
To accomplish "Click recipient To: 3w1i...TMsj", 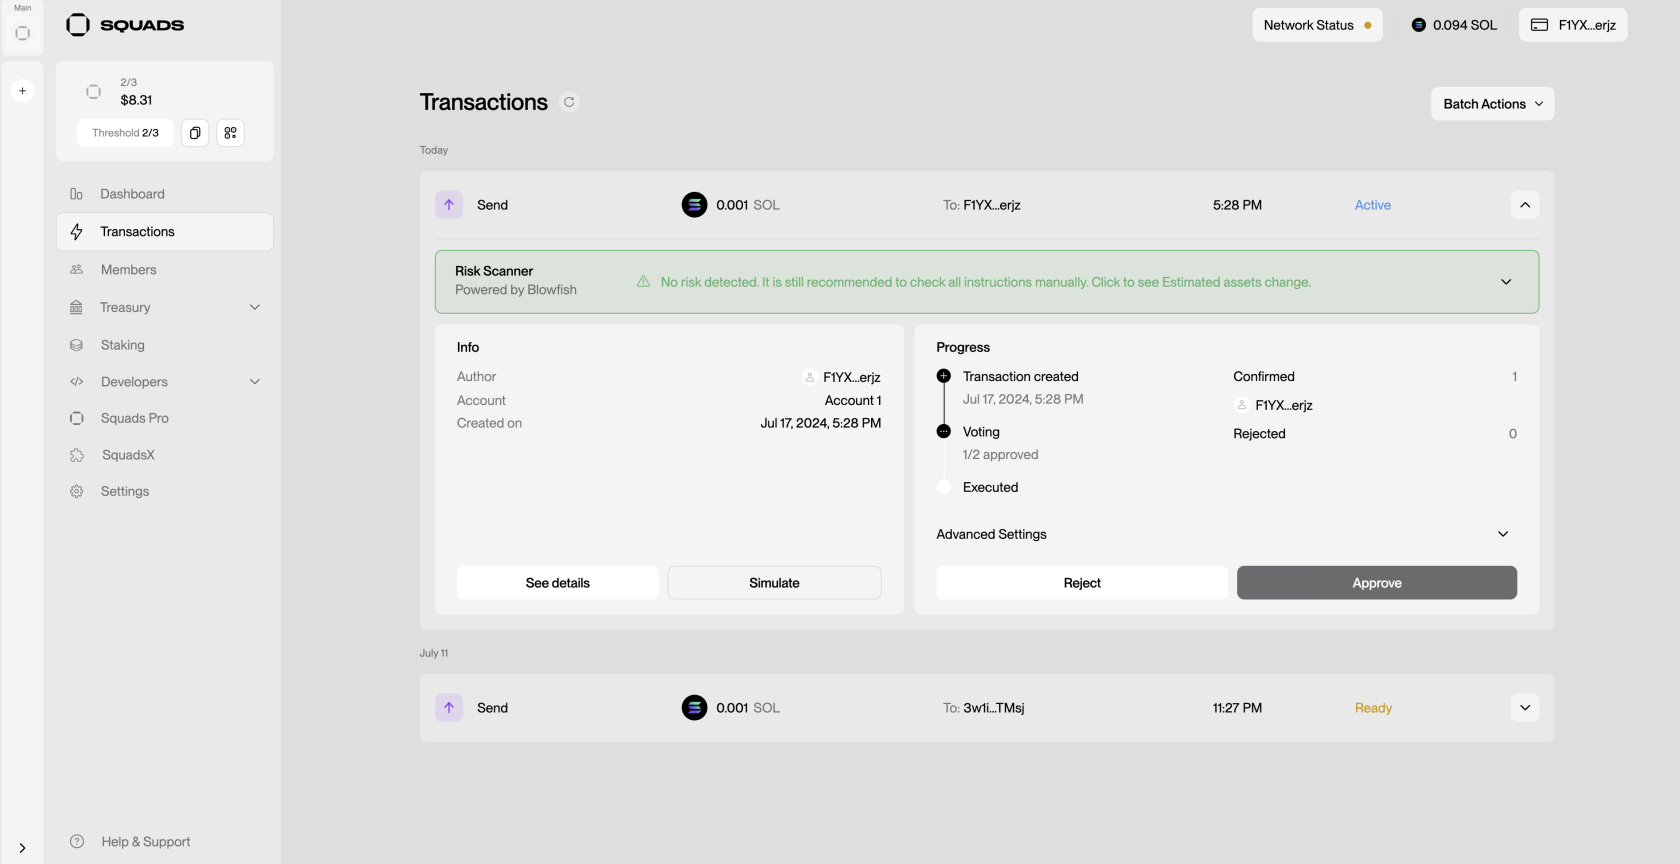I will point(984,708).
